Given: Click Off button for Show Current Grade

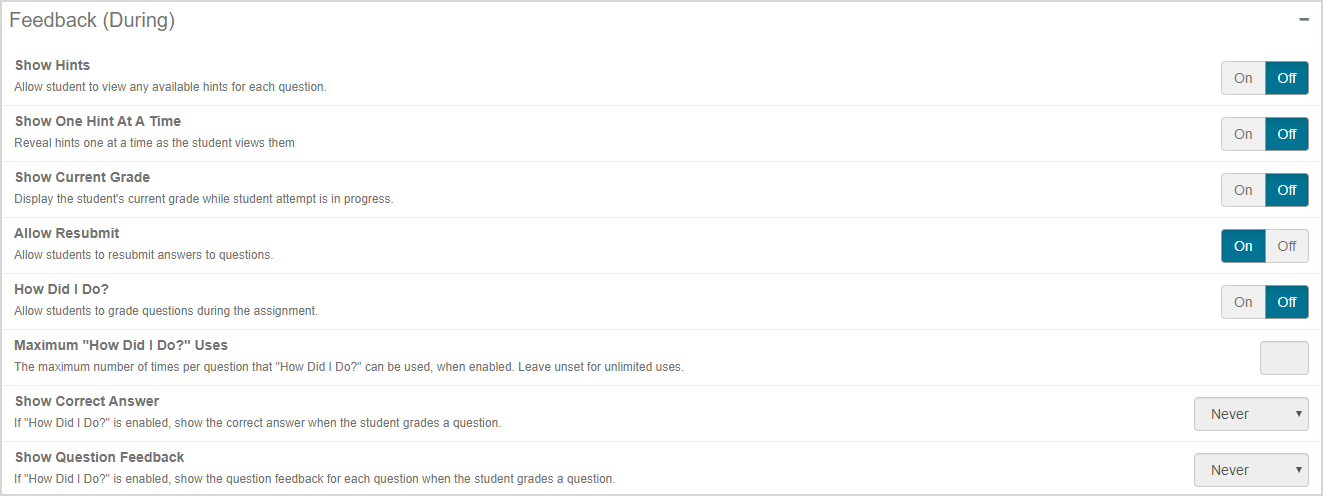Looking at the screenshot, I should (x=1287, y=190).
